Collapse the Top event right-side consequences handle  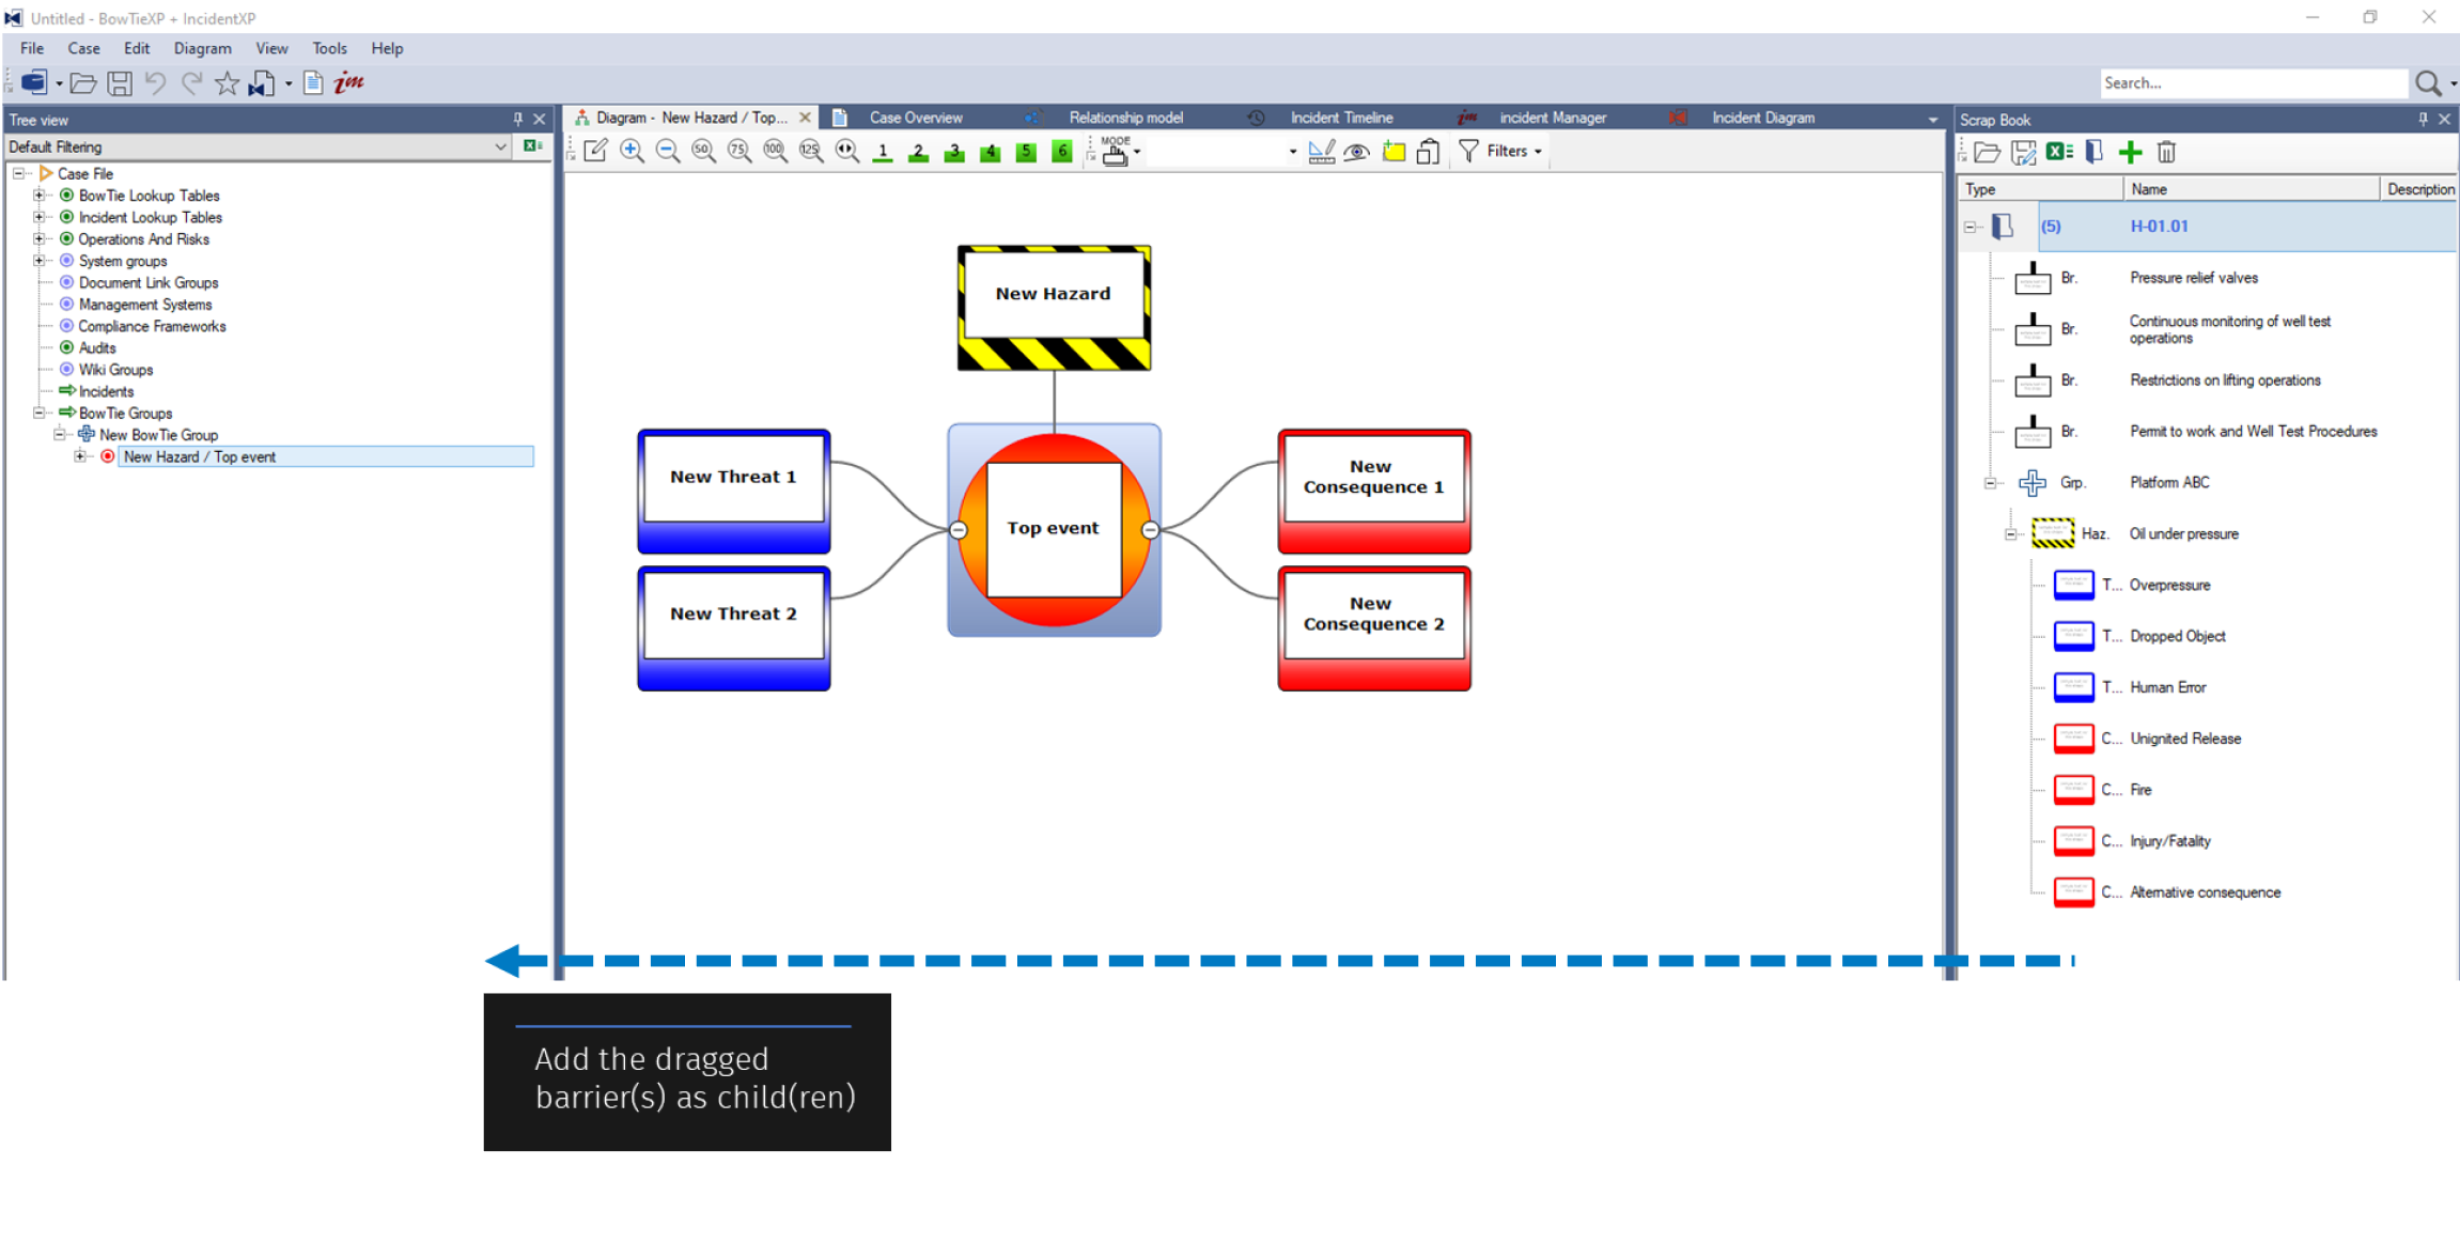(x=1150, y=530)
